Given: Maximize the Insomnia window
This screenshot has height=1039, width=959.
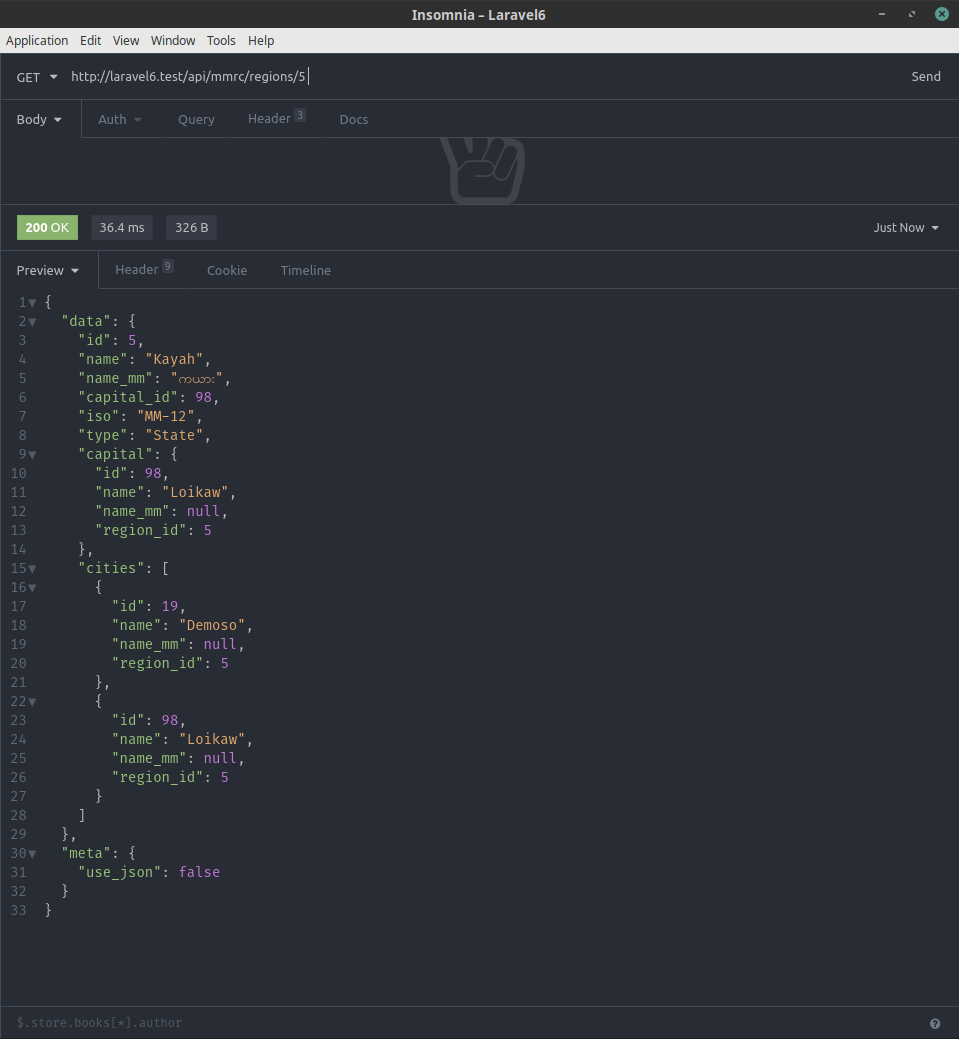Looking at the screenshot, I should (x=912, y=14).
